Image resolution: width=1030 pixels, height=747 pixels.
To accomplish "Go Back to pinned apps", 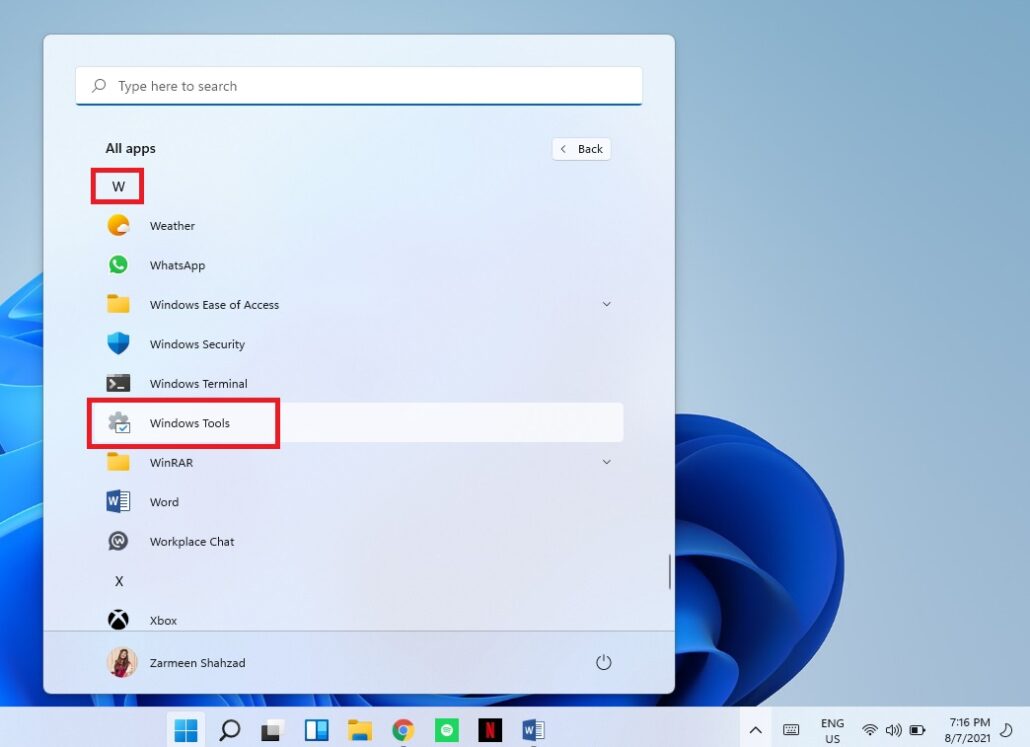I will [581, 149].
